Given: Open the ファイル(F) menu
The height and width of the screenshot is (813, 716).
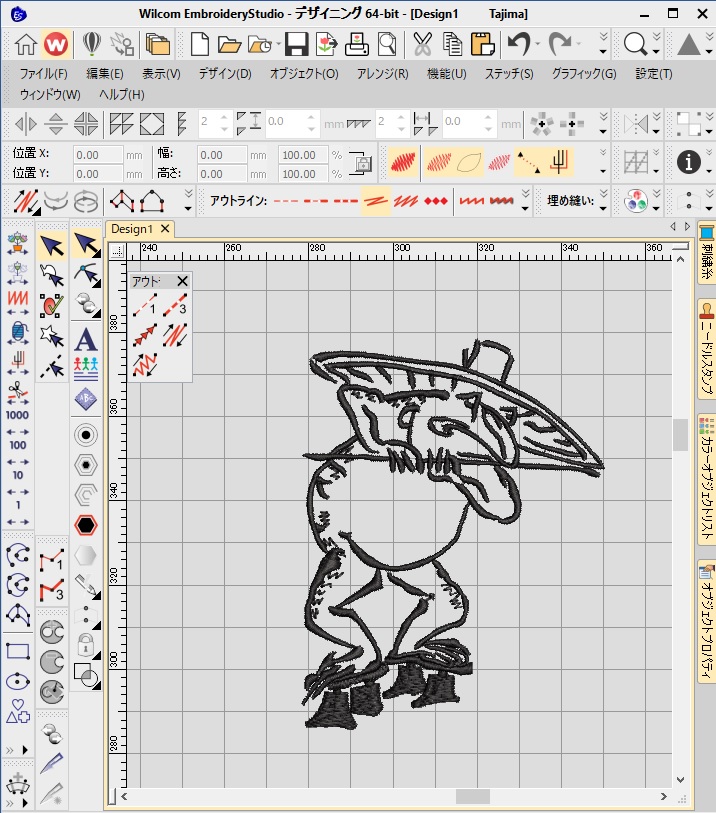Looking at the screenshot, I should (x=44, y=74).
